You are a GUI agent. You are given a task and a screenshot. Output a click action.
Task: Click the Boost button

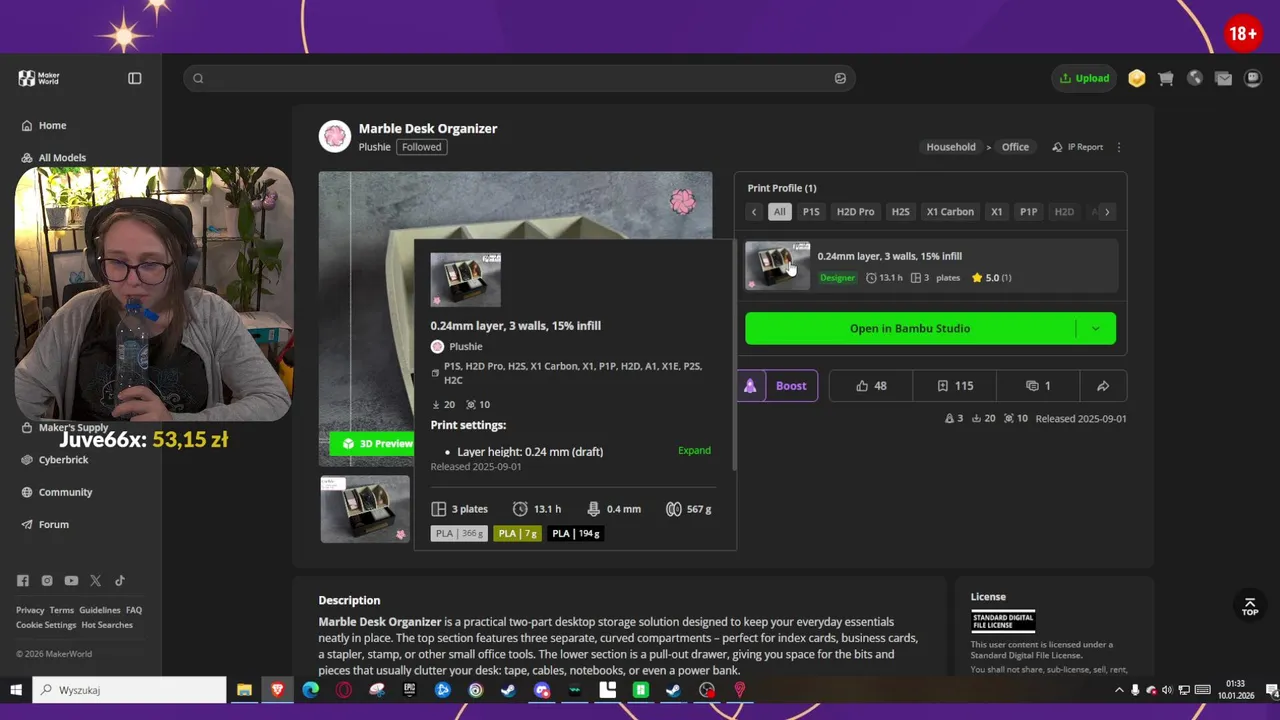pos(778,386)
